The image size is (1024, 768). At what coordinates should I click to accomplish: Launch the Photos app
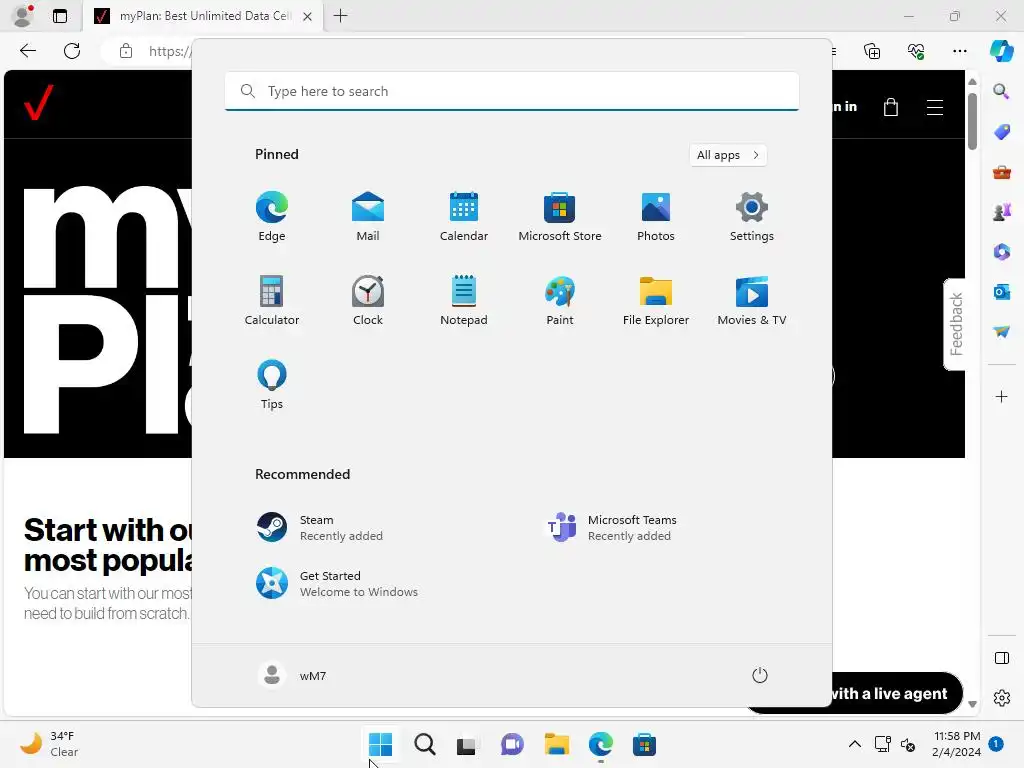[x=656, y=217]
